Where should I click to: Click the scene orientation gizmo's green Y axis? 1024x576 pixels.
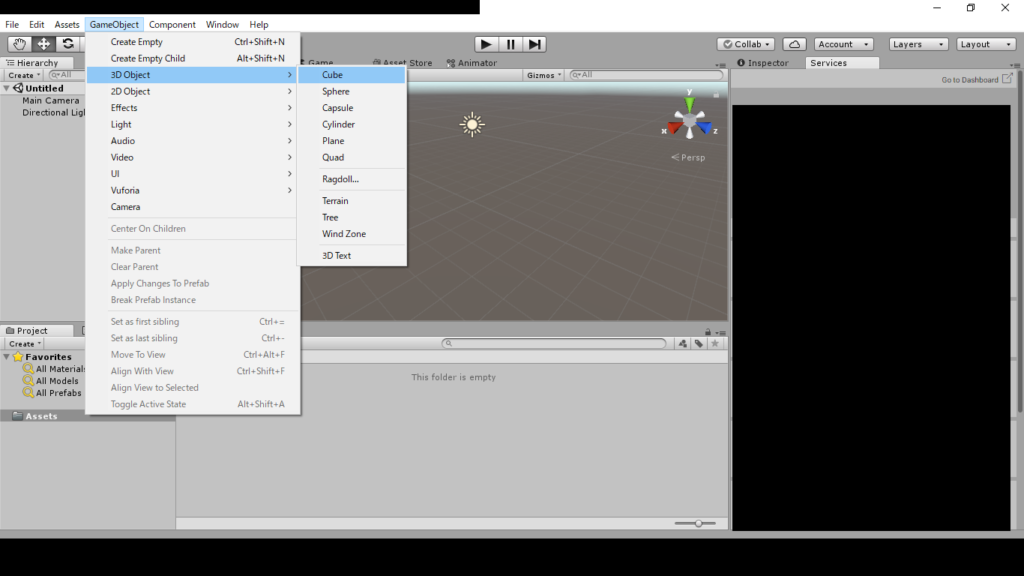(689, 102)
